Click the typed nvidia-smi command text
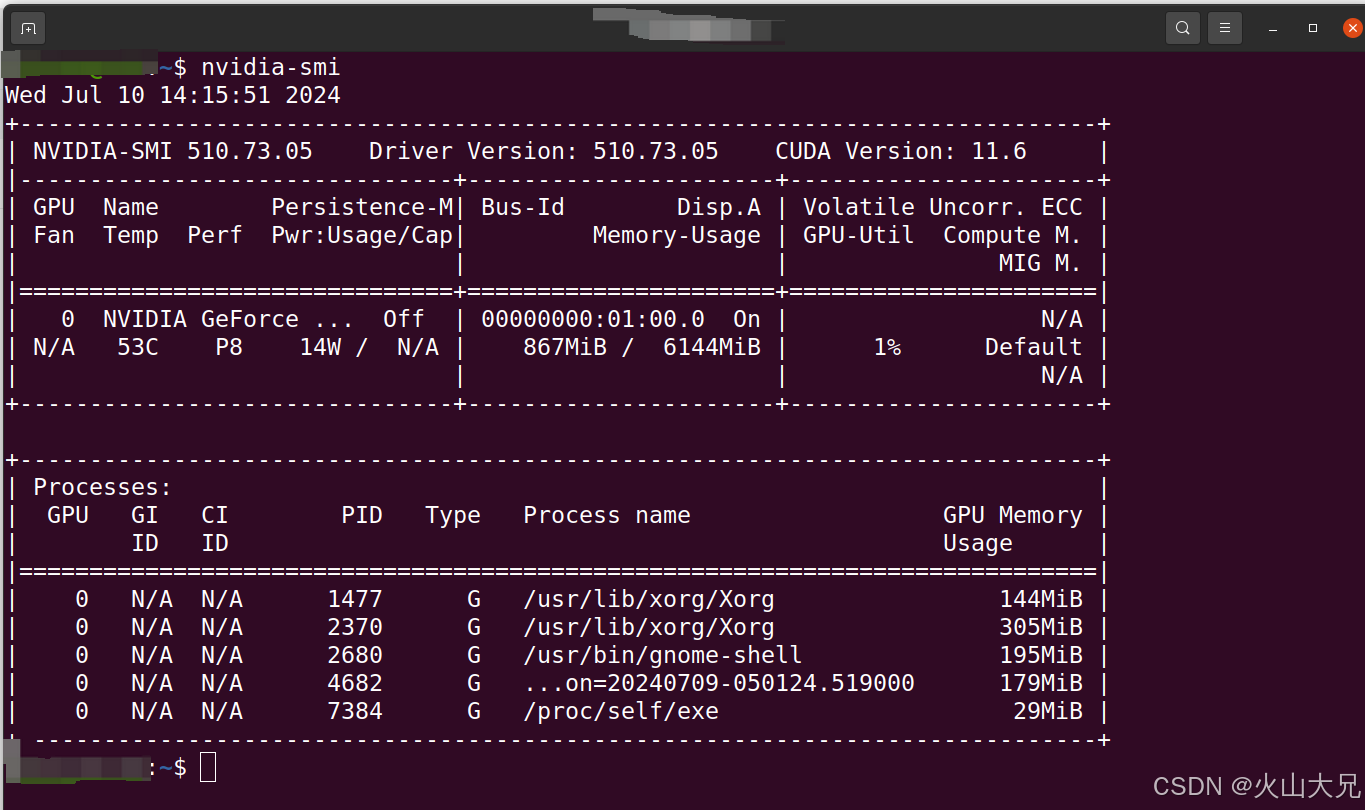 (270, 67)
